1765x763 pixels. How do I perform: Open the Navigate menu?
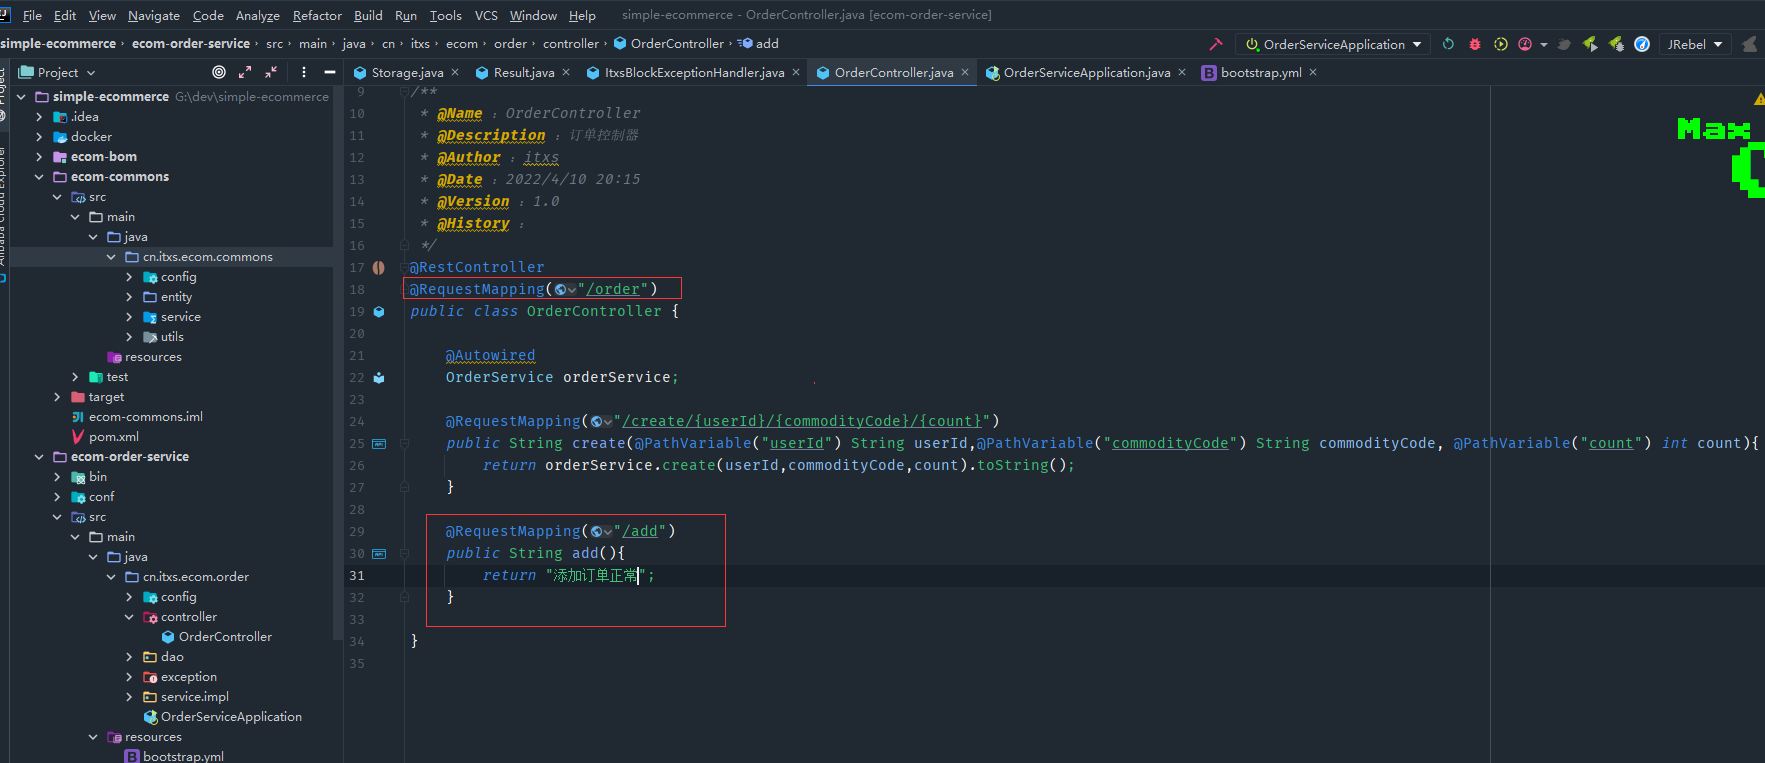coord(154,15)
